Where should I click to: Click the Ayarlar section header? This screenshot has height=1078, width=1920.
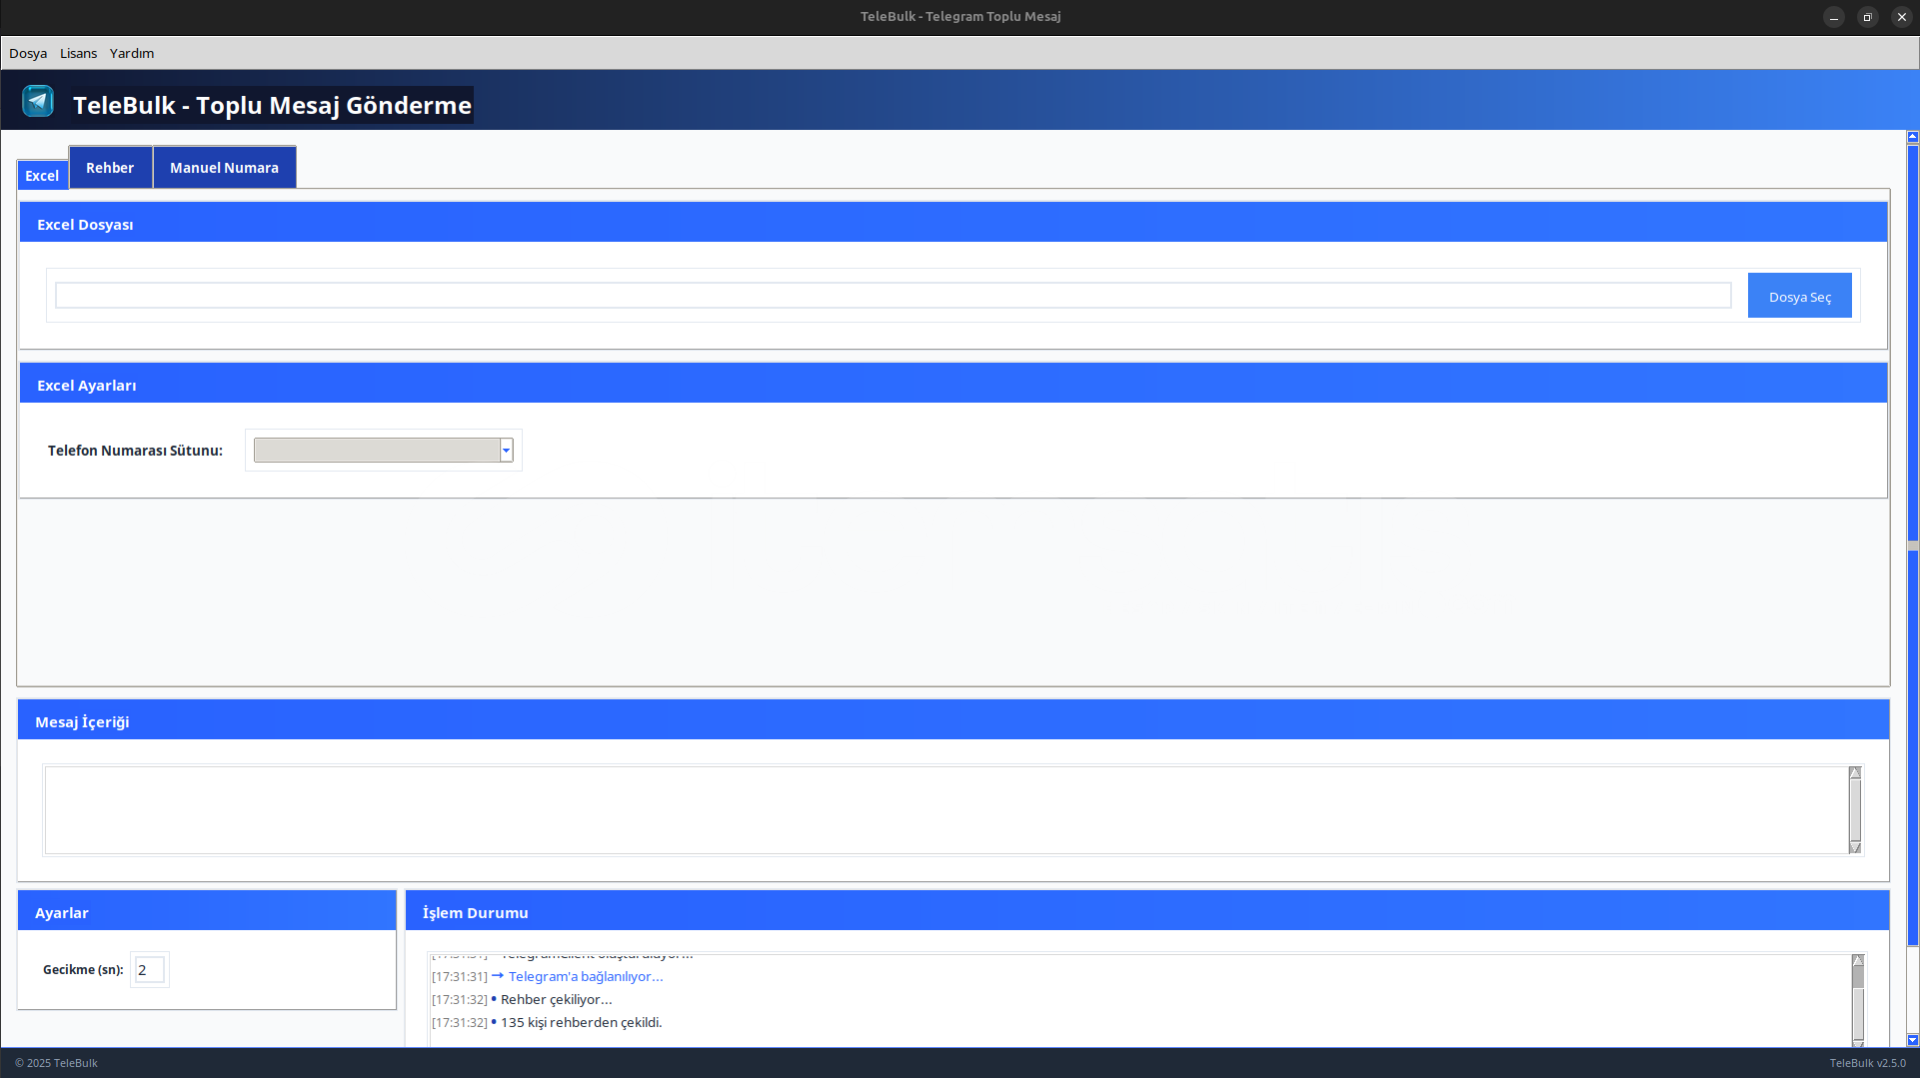click(x=207, y=911)
